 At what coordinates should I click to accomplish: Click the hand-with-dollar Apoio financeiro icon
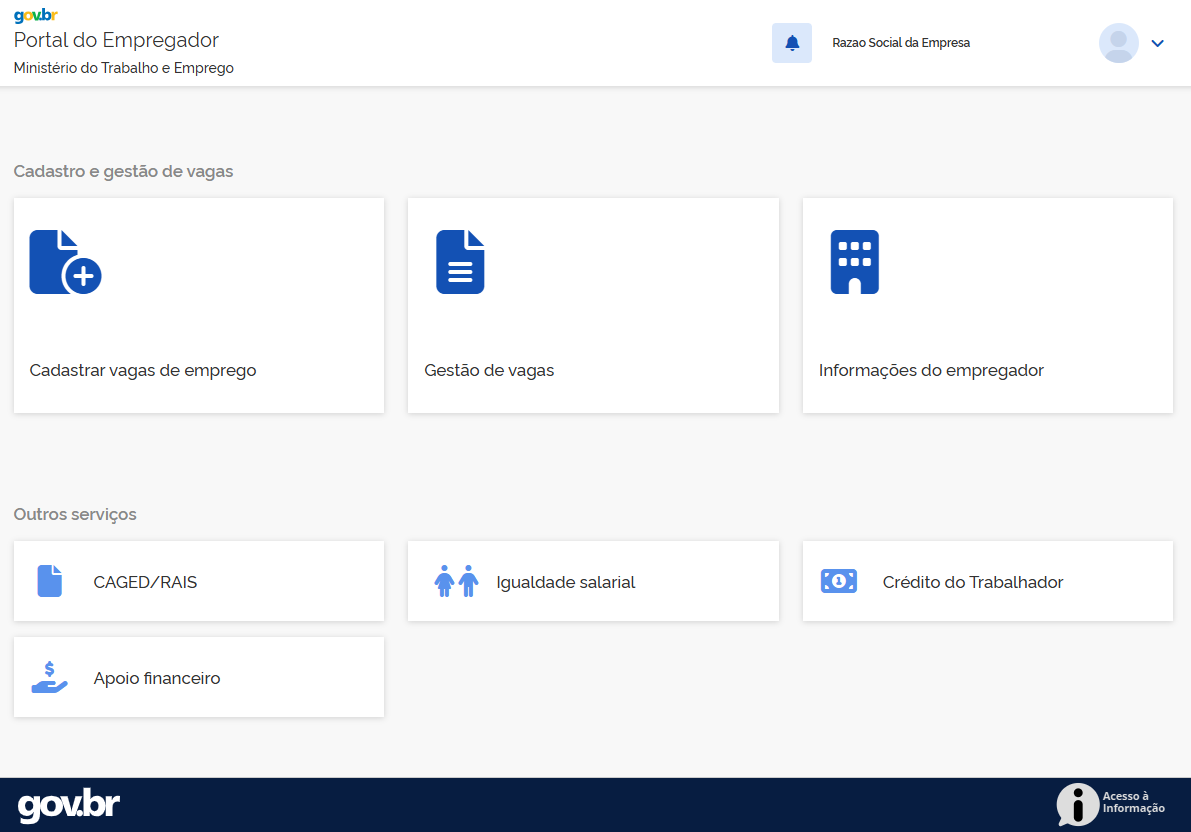click(49, 677)
